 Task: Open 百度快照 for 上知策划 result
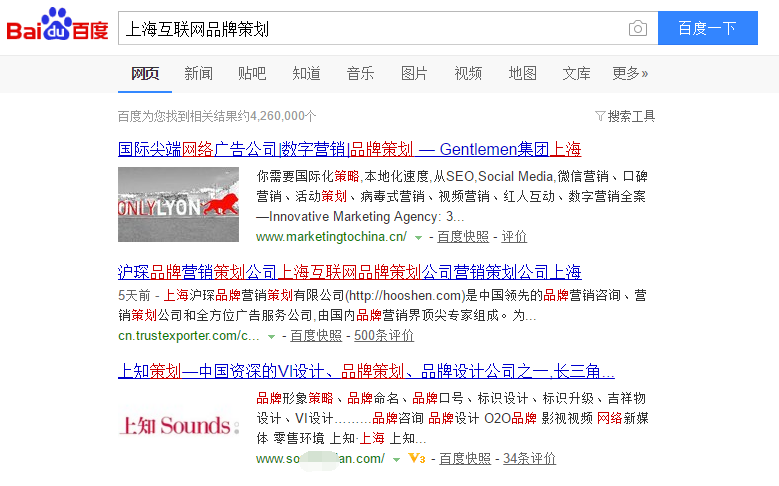[465, 459]
